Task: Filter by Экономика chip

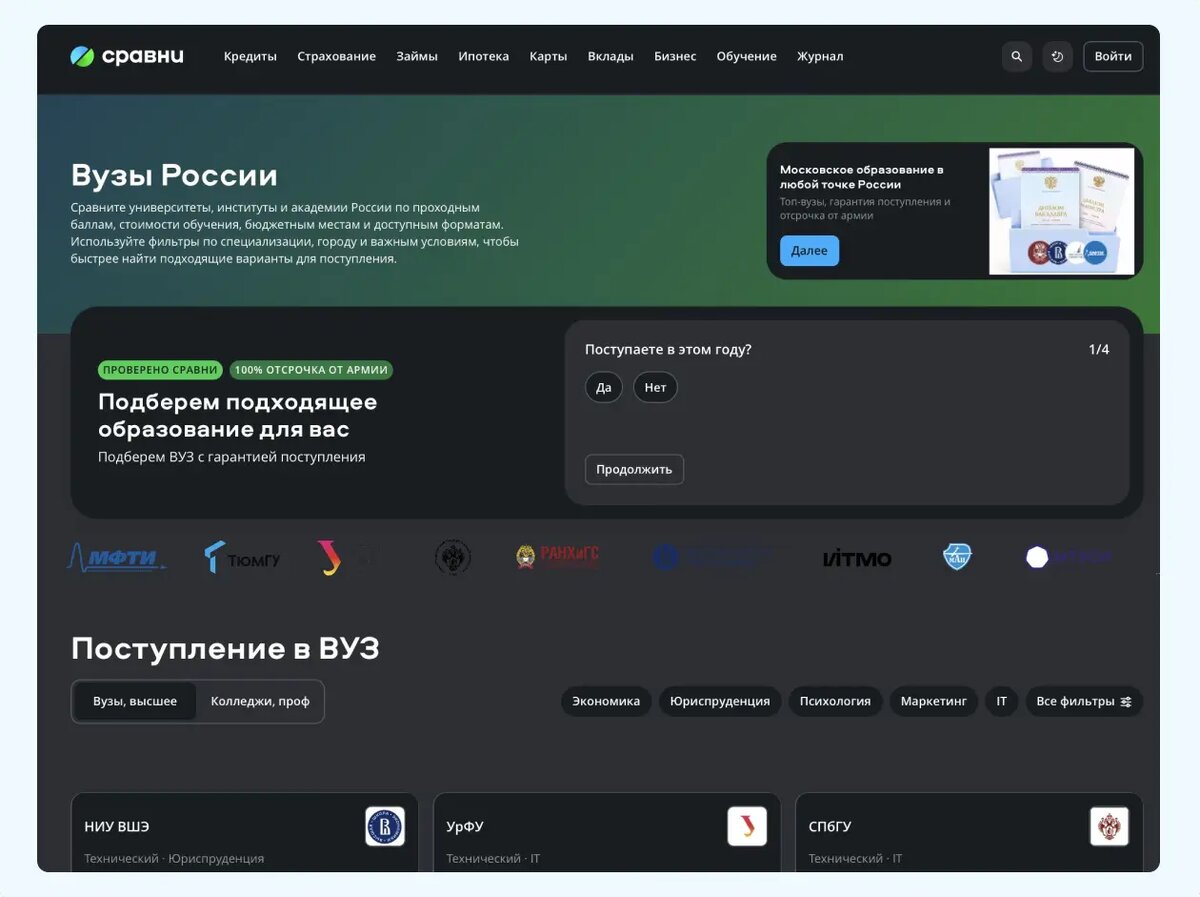Action: pos(606,701)
